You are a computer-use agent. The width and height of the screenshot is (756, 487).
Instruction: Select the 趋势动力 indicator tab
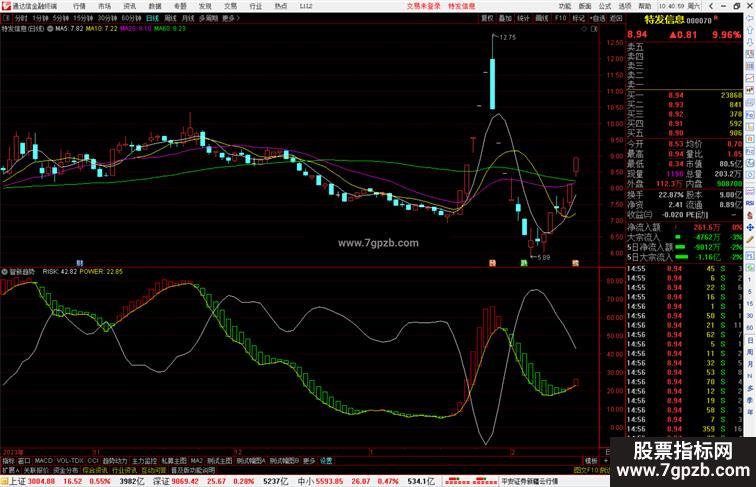[x=115, y=461]
